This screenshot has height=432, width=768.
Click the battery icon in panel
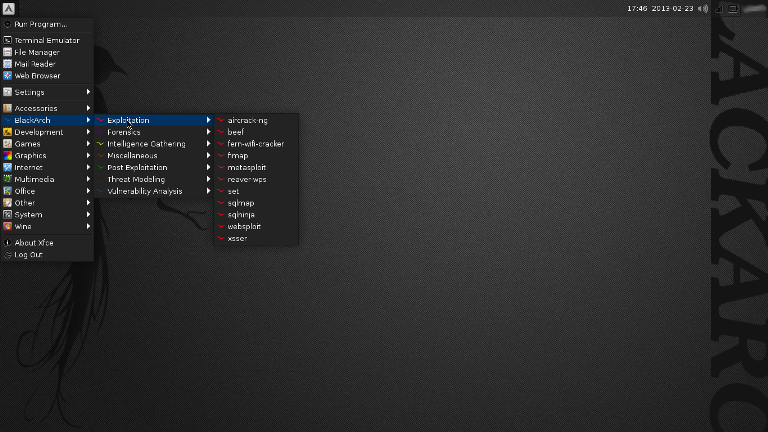coord(733,9)
